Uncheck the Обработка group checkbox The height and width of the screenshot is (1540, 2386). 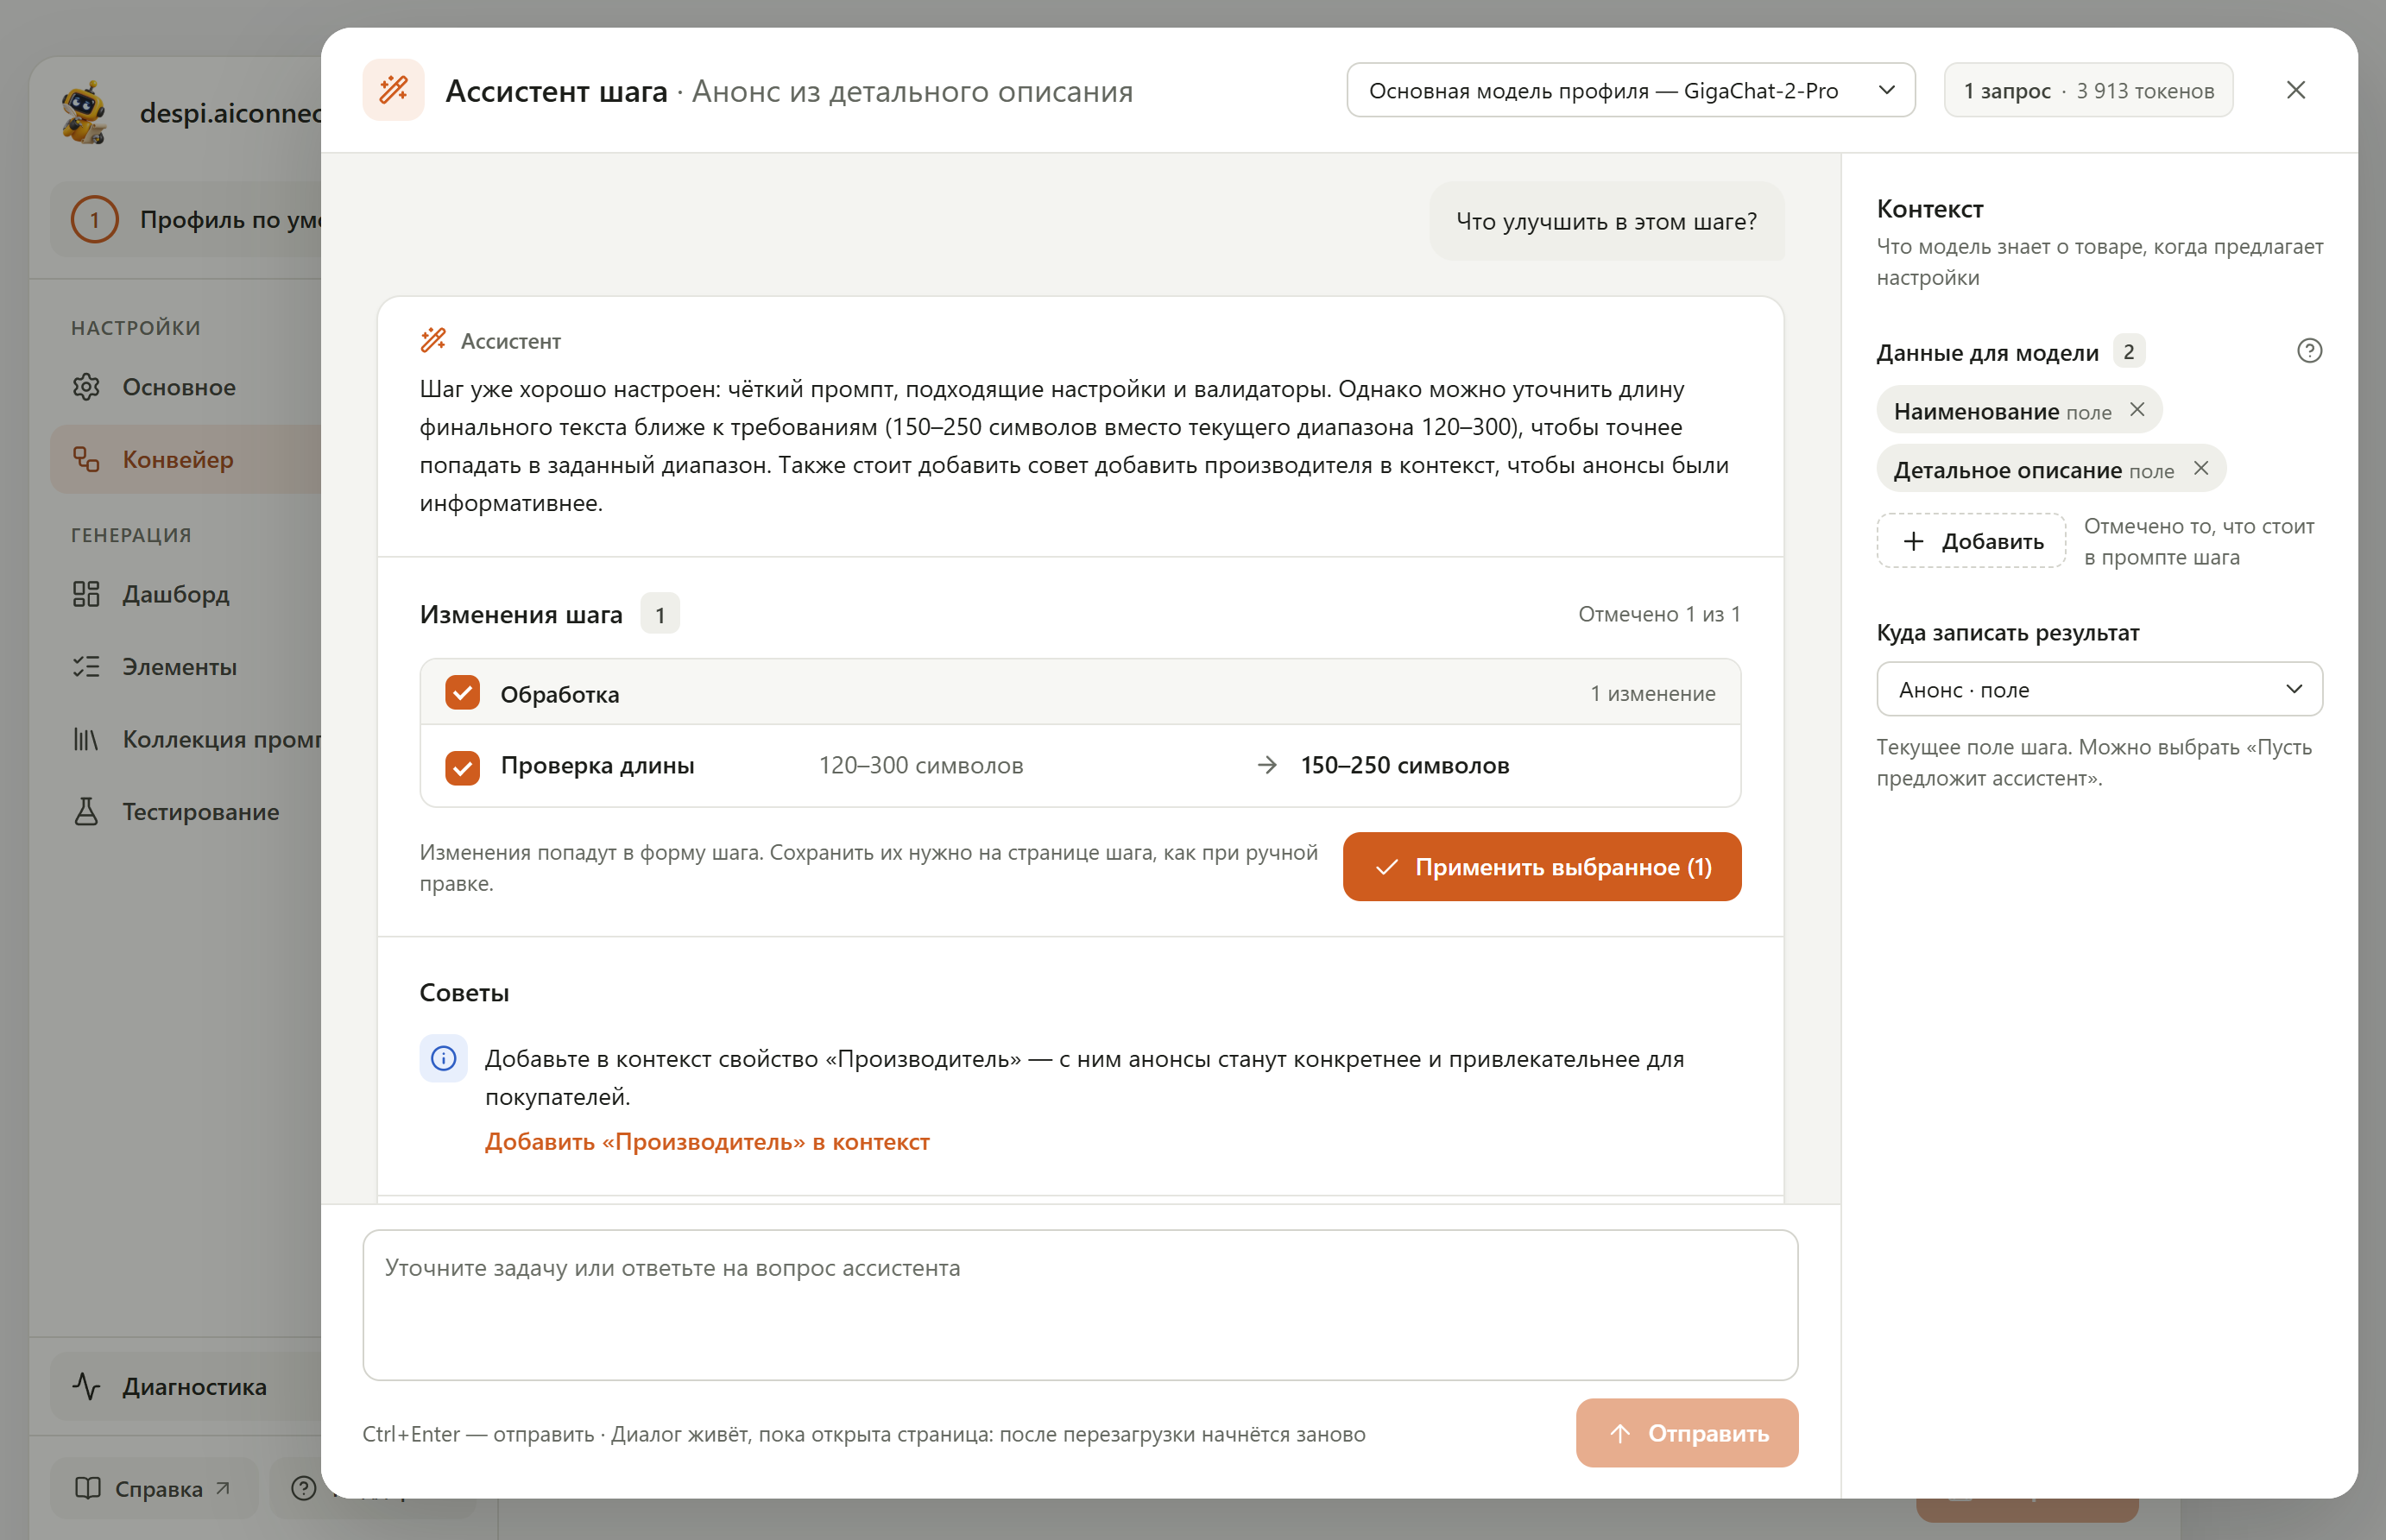(462, 693)
